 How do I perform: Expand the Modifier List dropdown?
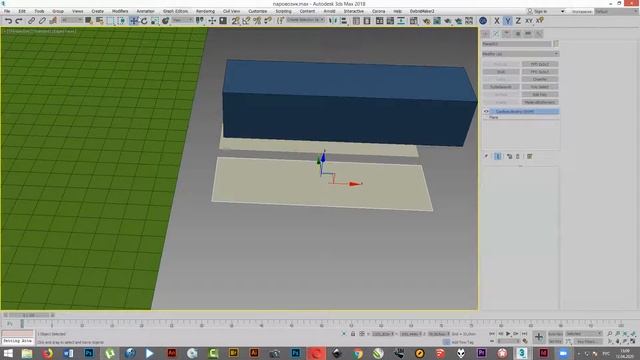pos(520,54)
